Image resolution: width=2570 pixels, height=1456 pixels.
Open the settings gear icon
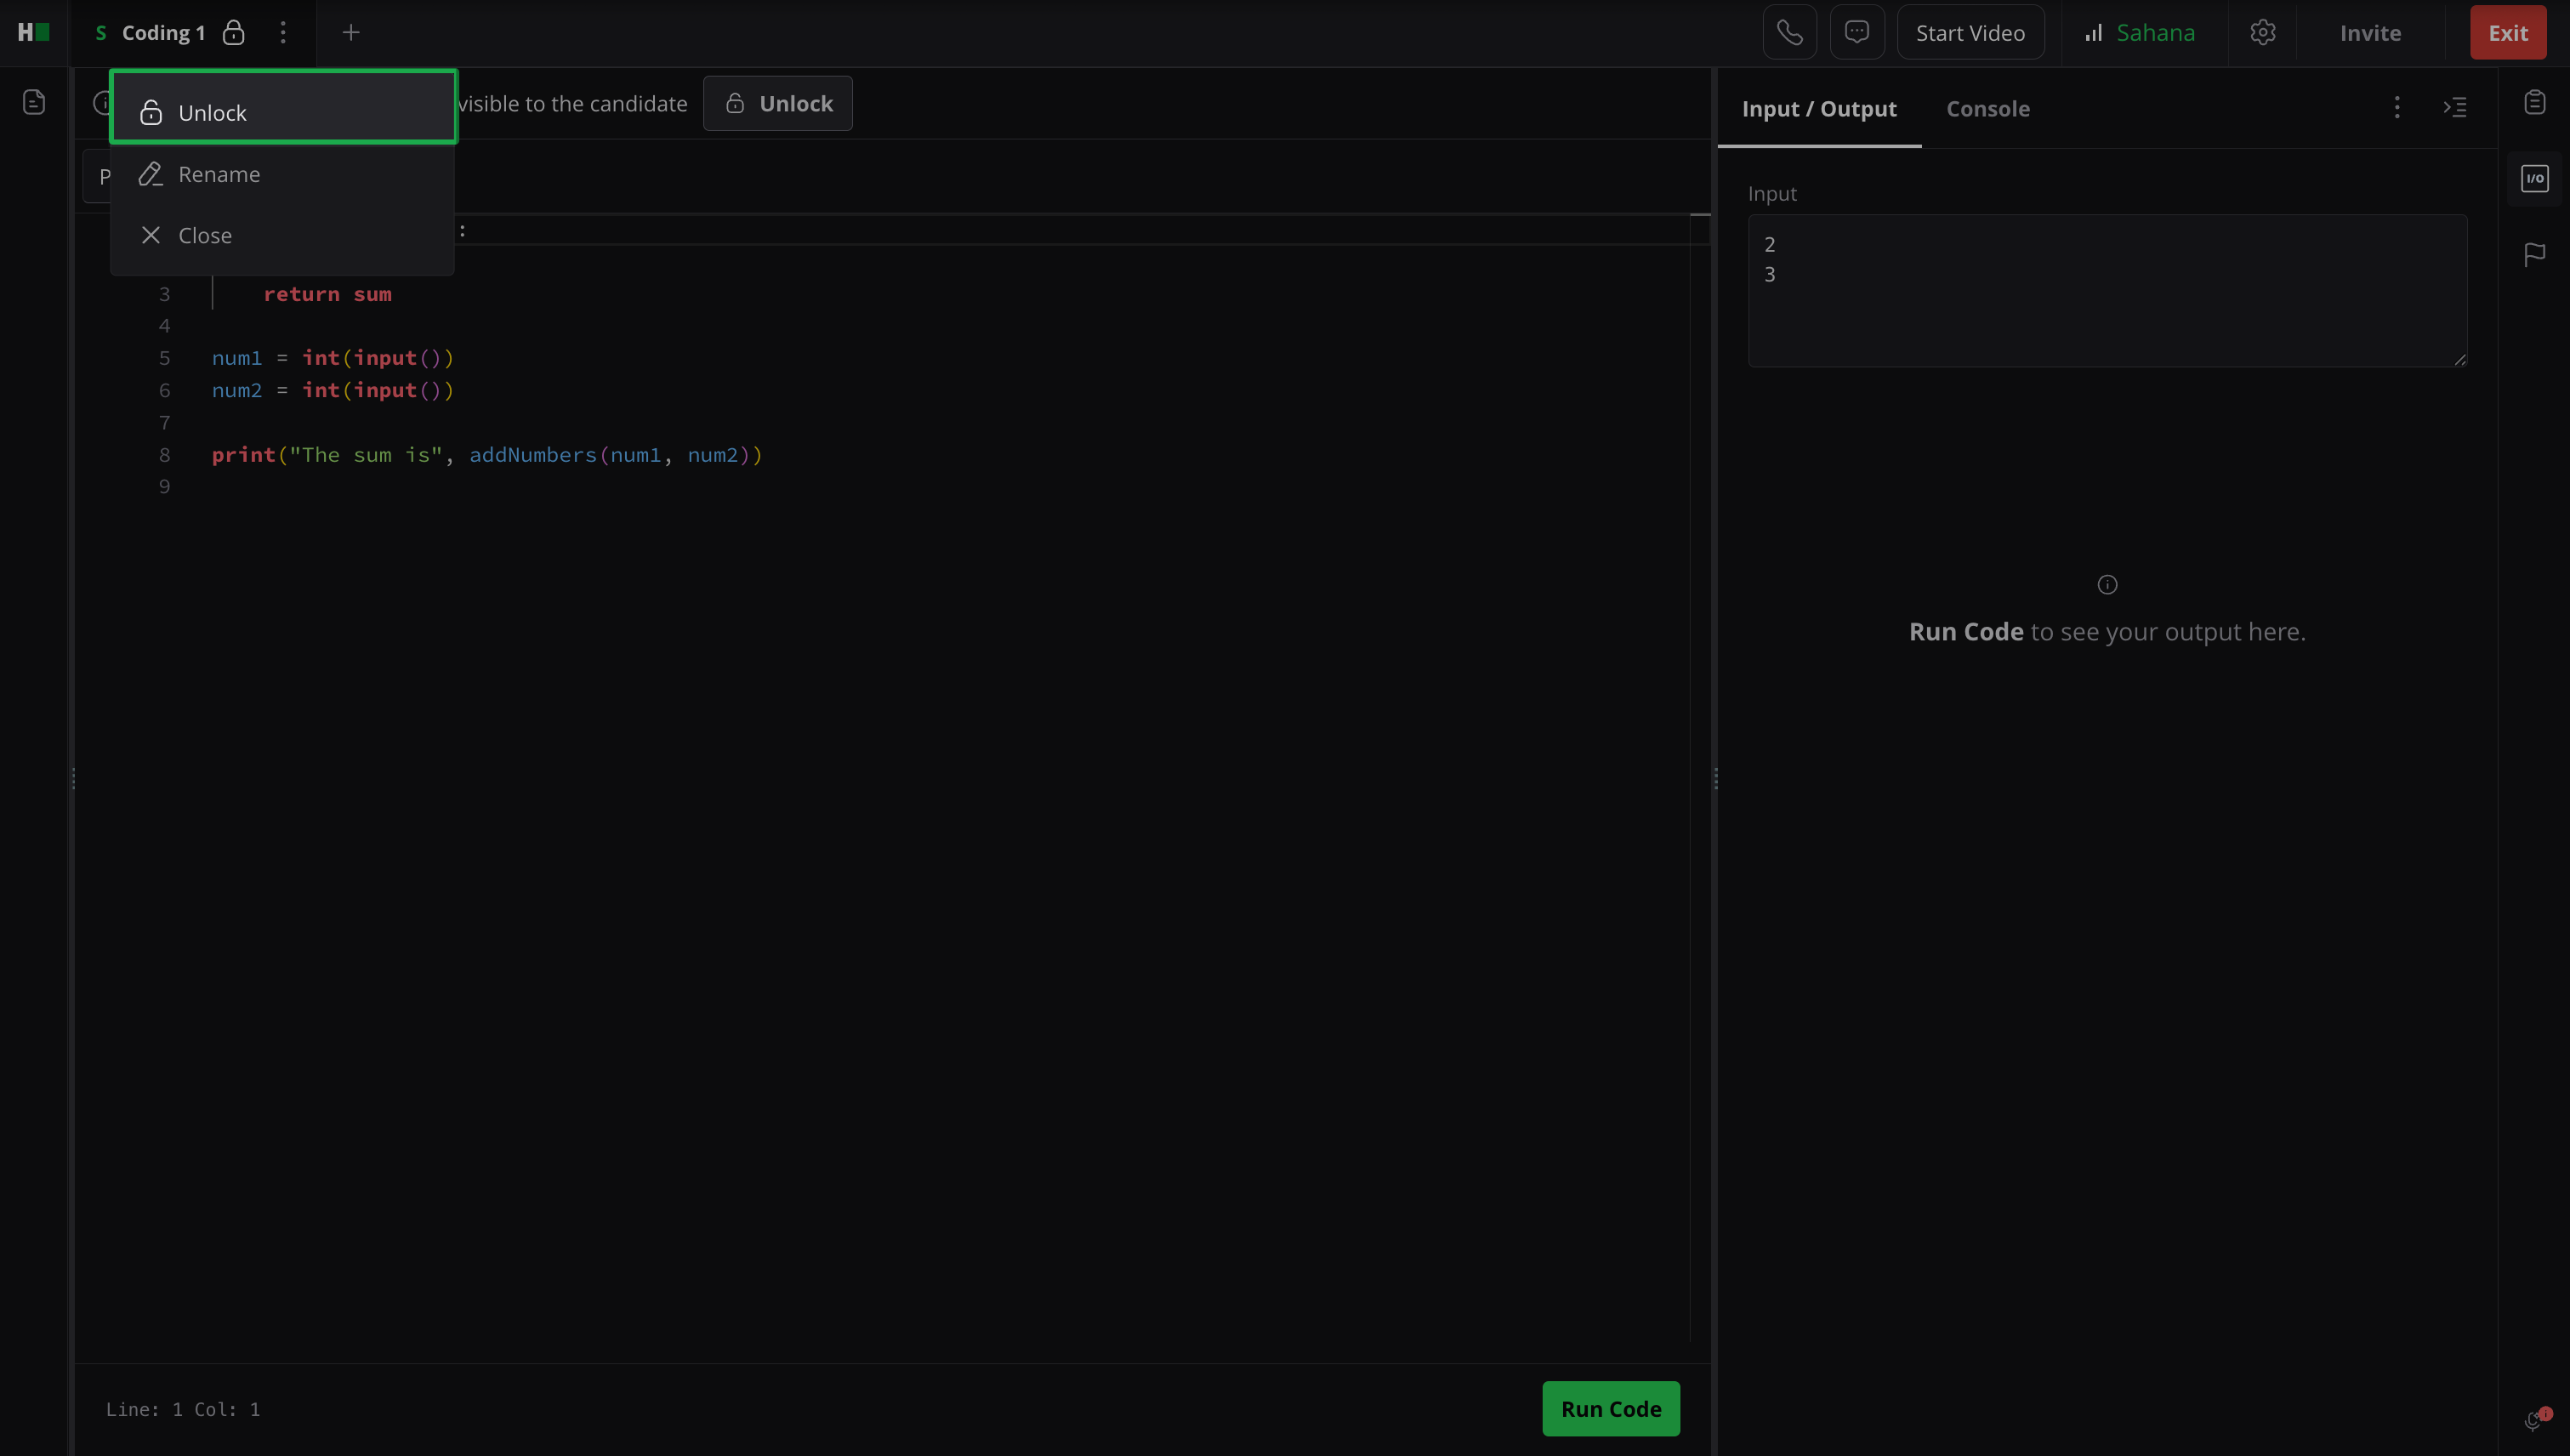tap(2262, 33)
